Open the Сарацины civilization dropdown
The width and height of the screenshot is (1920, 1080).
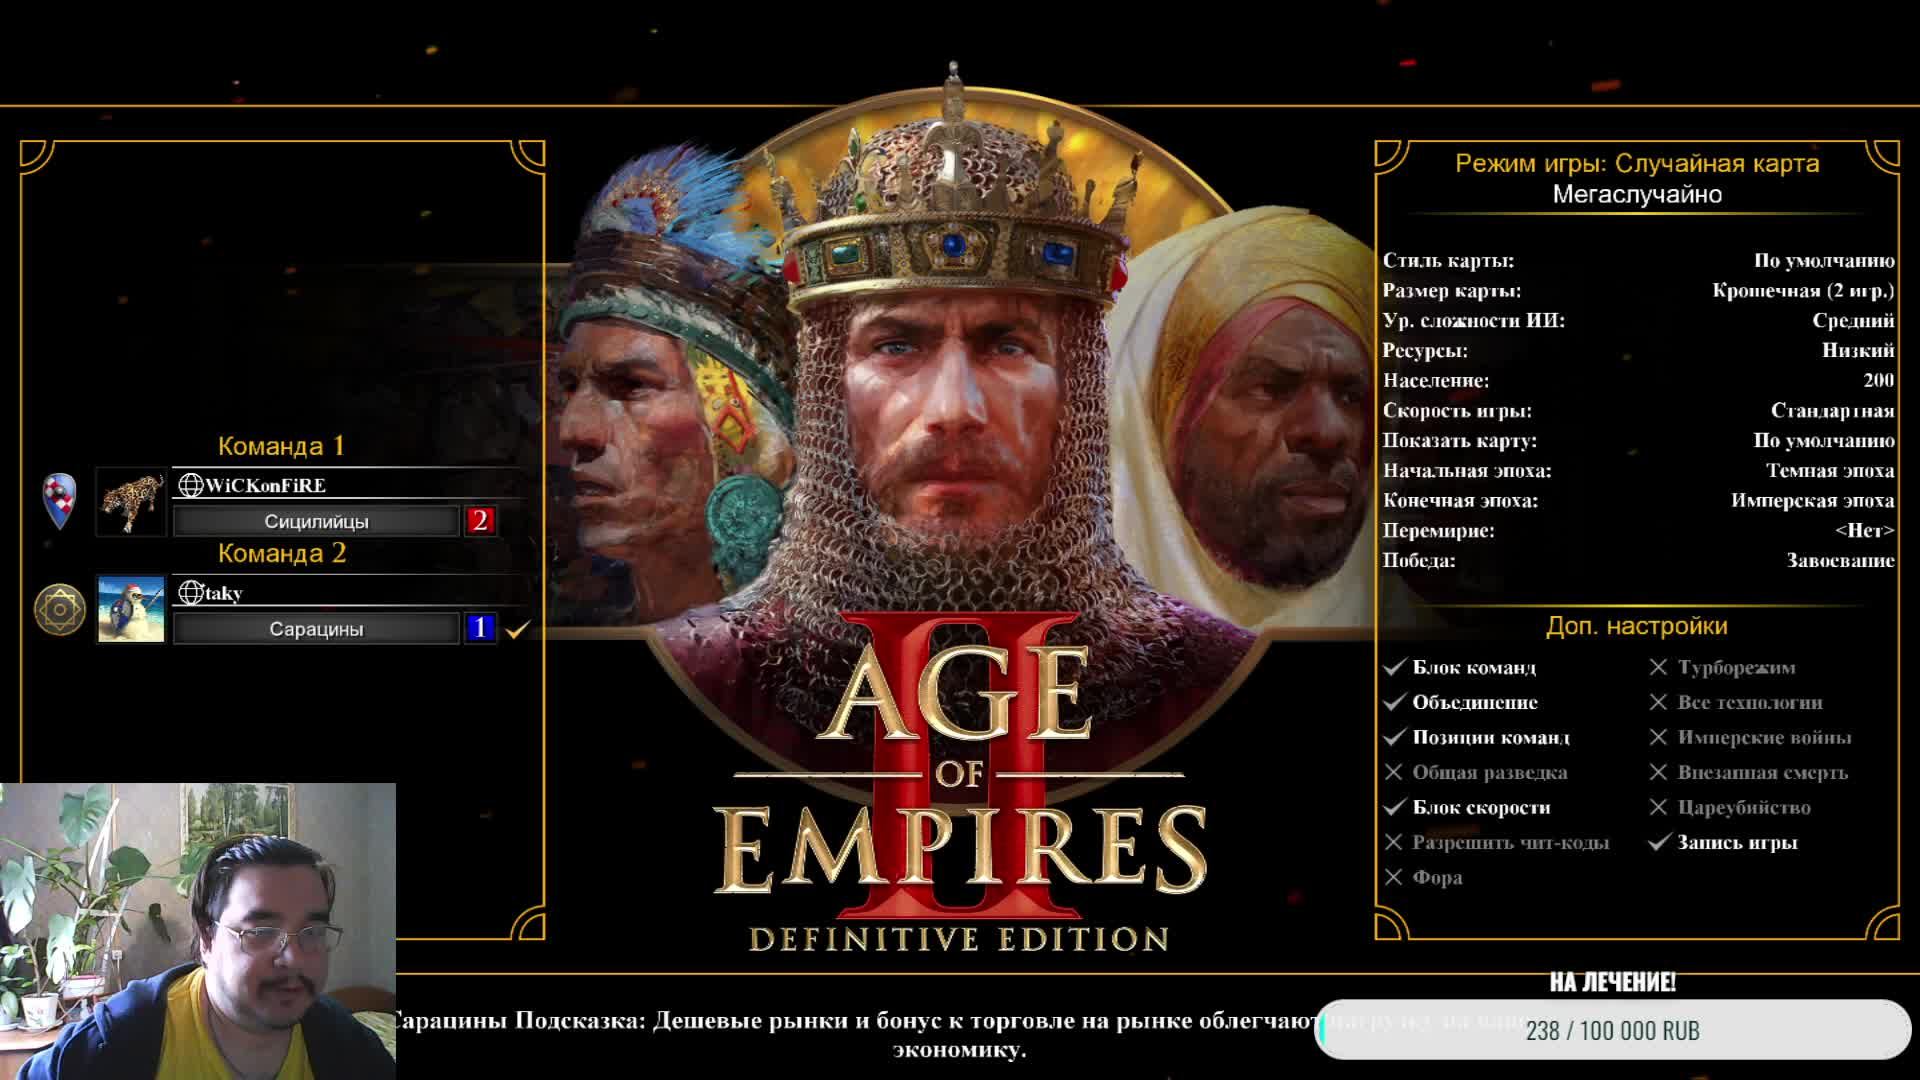pos(316,629)
